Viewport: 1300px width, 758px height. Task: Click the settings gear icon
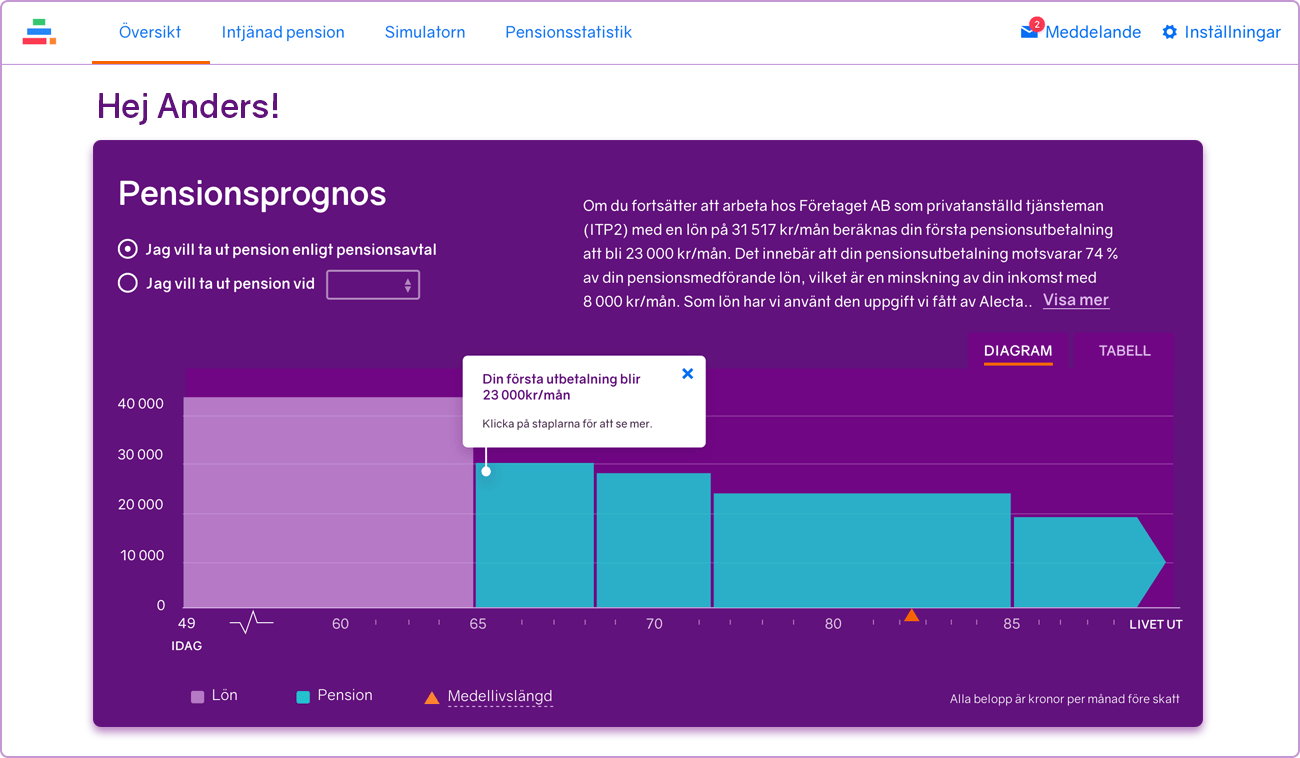(x=1169, y=32)
